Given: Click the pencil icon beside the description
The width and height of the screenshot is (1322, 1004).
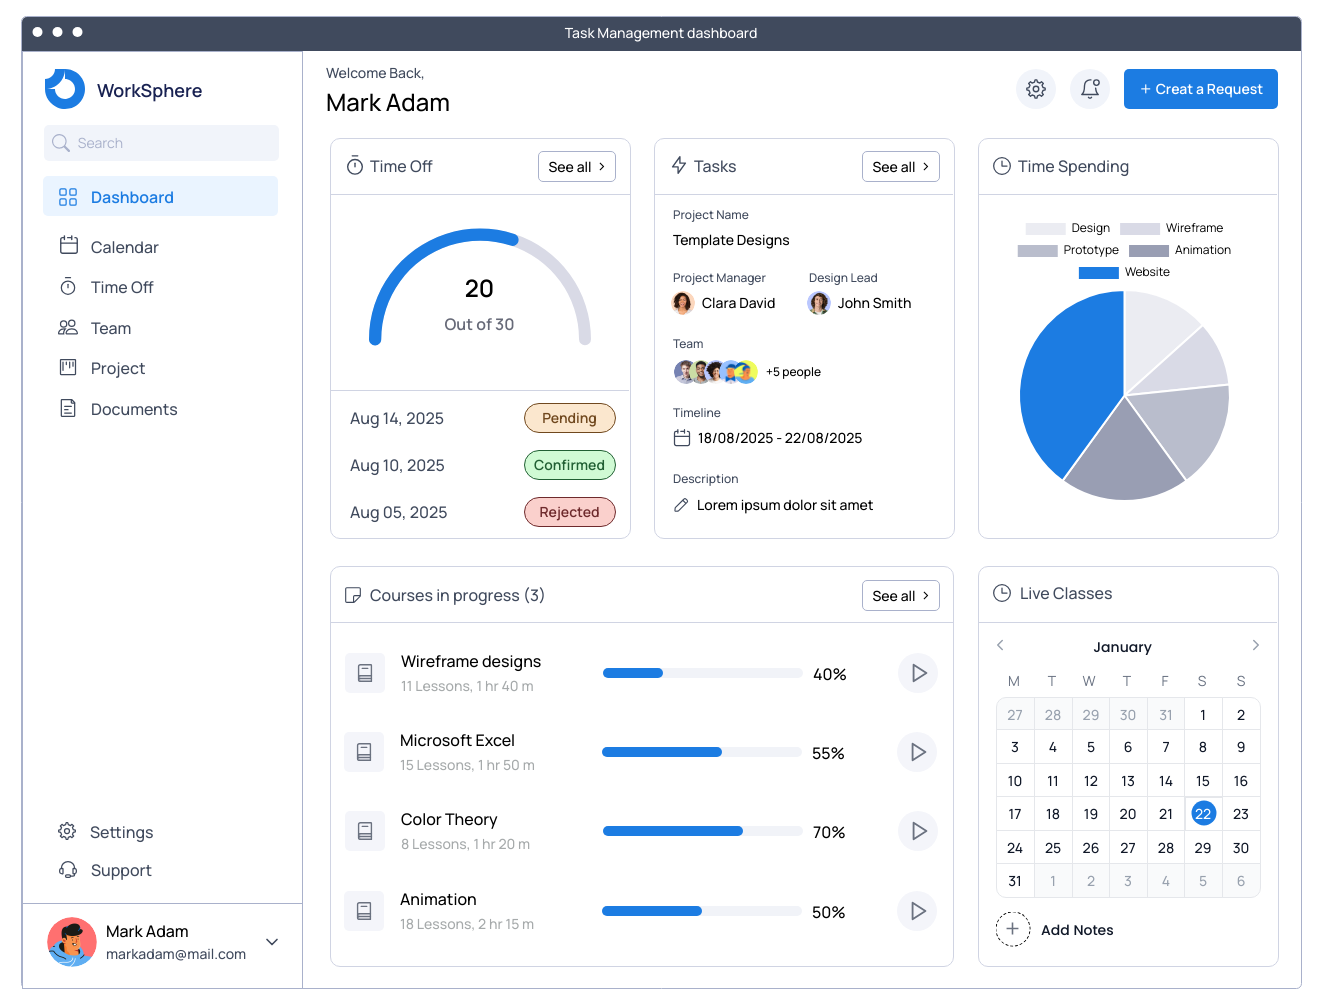Looking at the screenshot, I should [681, 505].
